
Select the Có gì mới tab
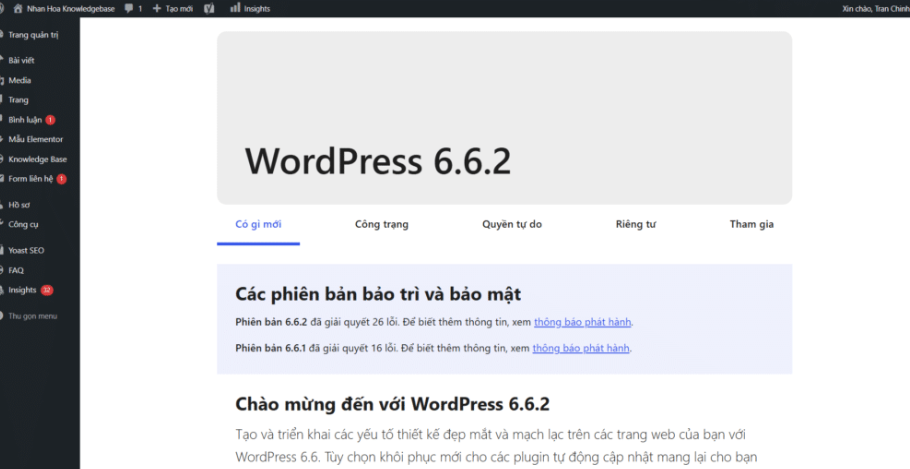[x=258, y=225]
